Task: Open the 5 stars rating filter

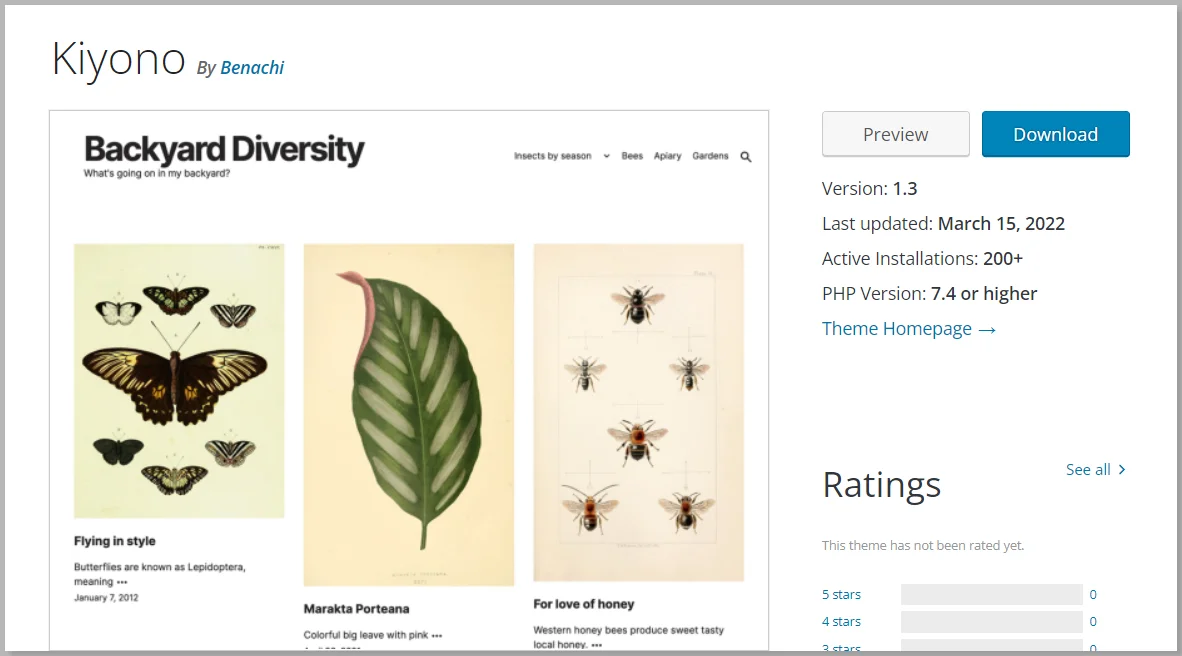Action: (x=841, y=594)
